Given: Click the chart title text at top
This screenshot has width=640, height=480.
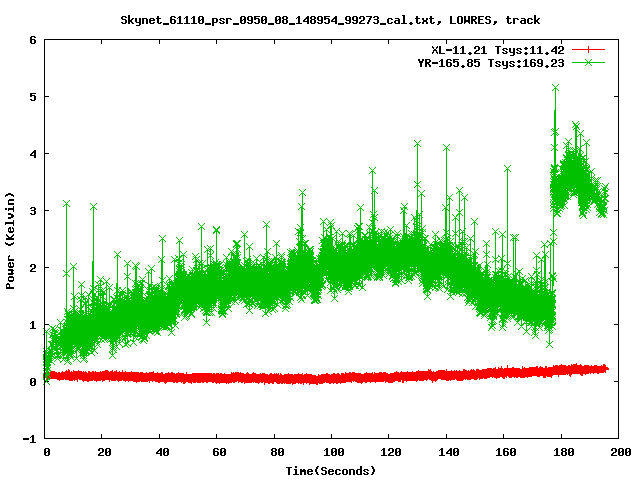Looking at the screenshot, I should tap(330, 20).
